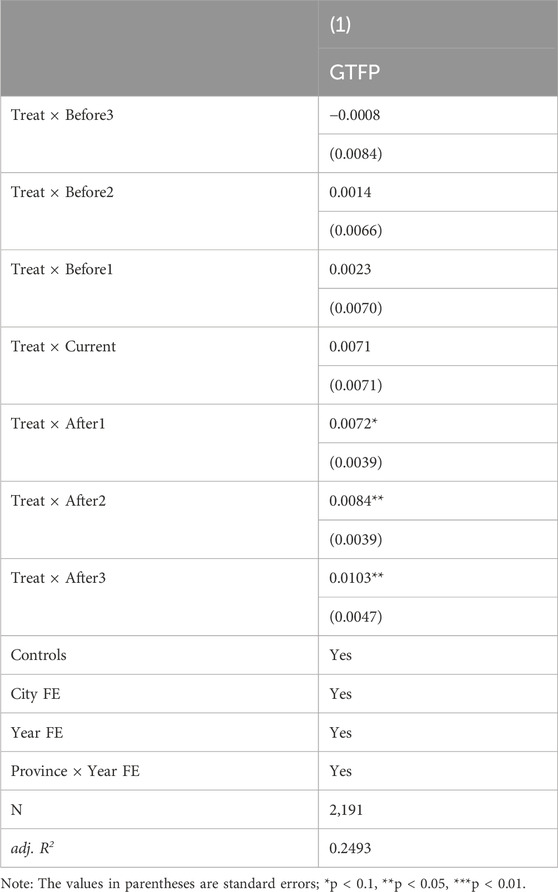Click the Treat × Before2 row label
Screen dimensions: 558x892
tap(62, 192)
